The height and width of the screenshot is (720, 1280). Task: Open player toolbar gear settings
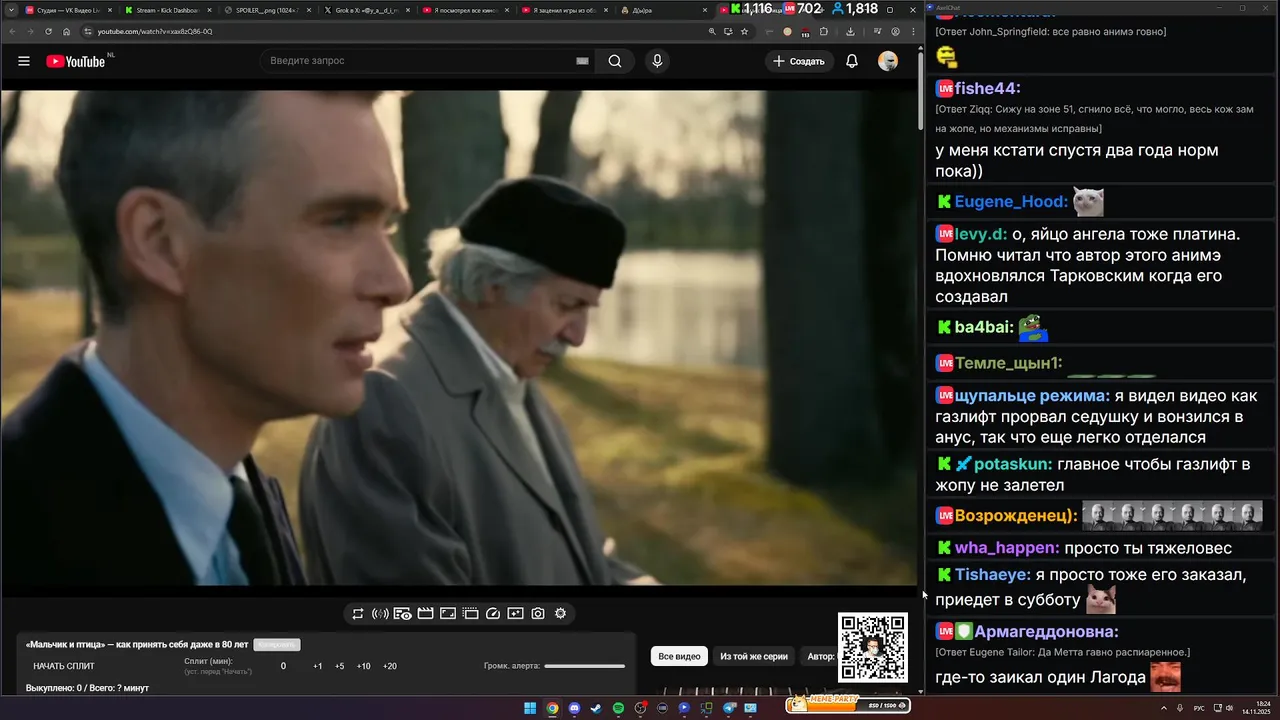tap(561, 614)
